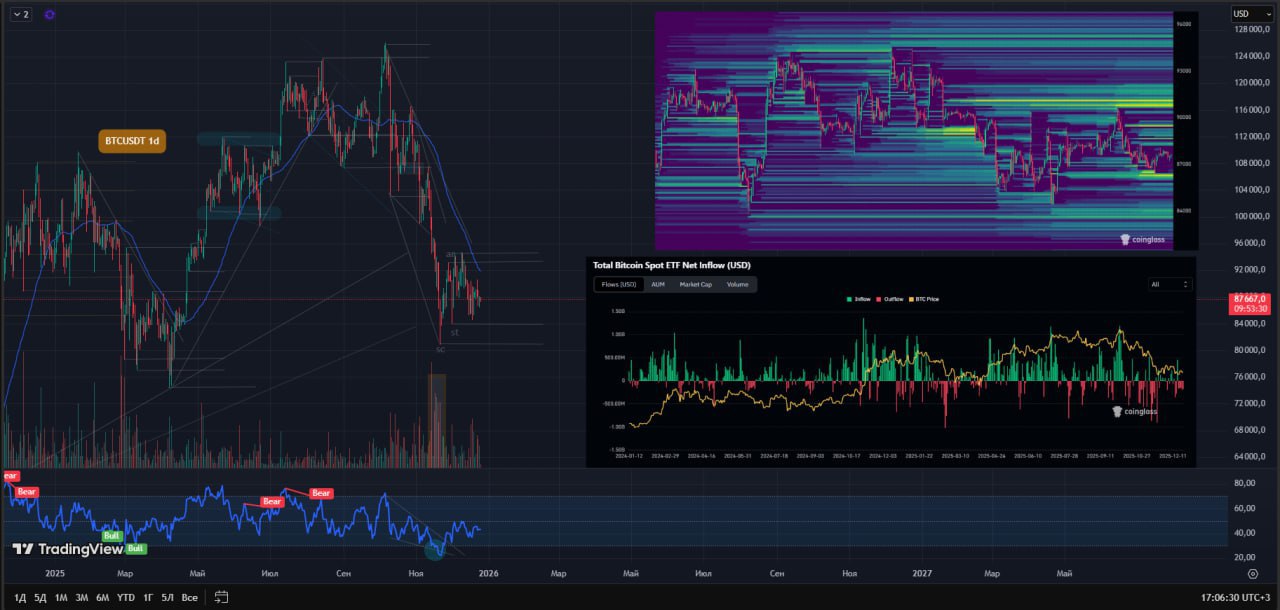1280x610 pixels.
Task: Select the orange BTCUSDT 1d text label
Action: (x=132, y=141)
